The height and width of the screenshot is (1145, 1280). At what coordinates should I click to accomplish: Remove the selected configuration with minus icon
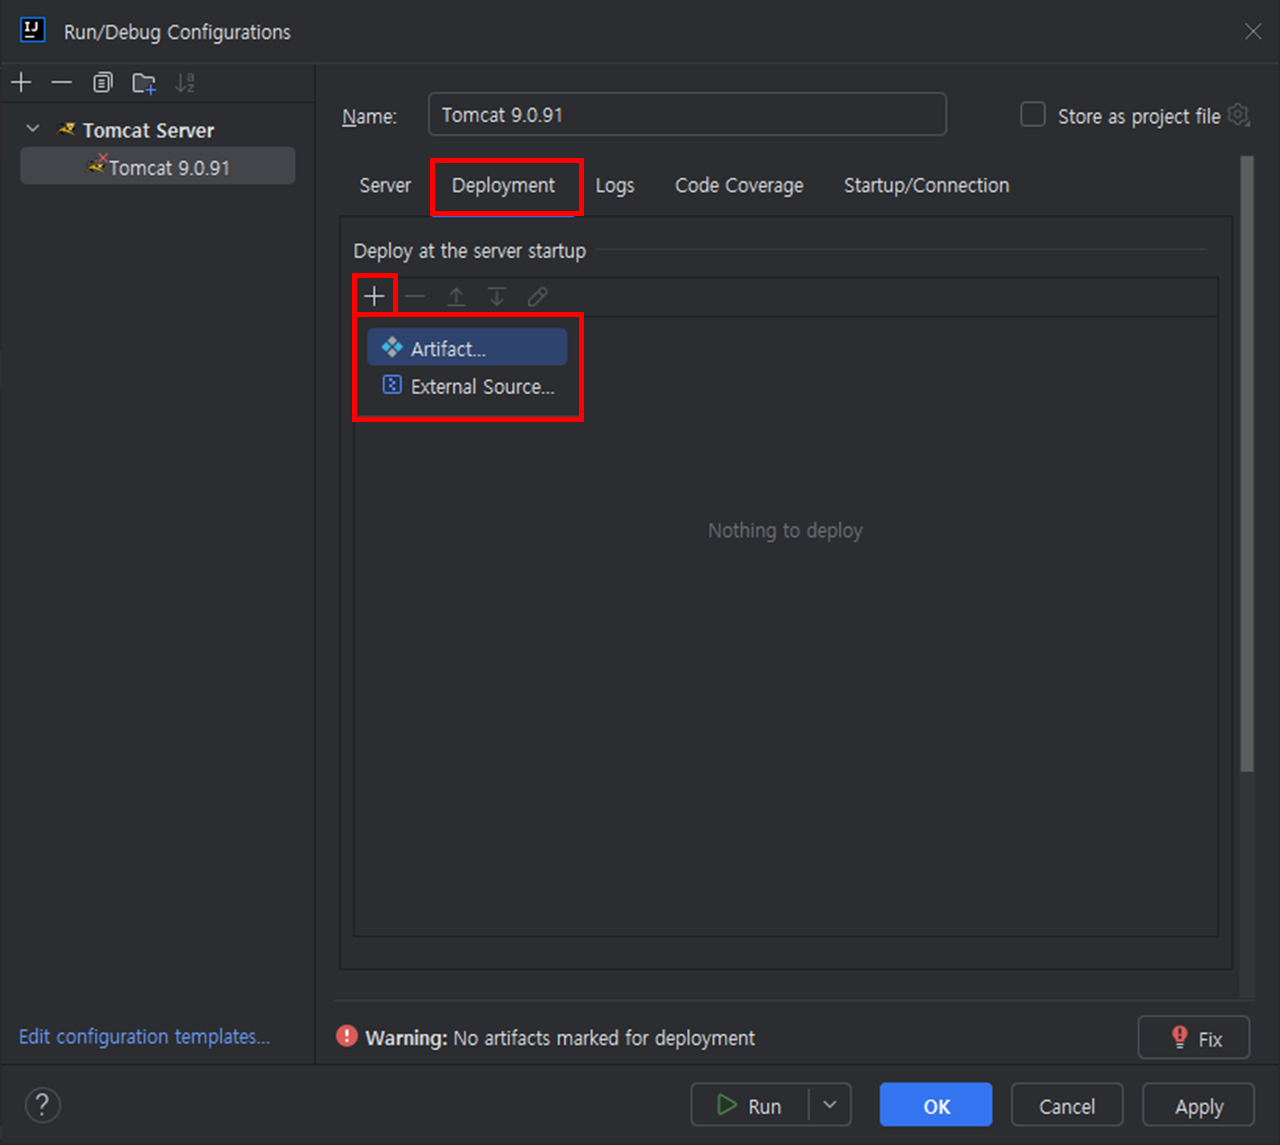61,82
